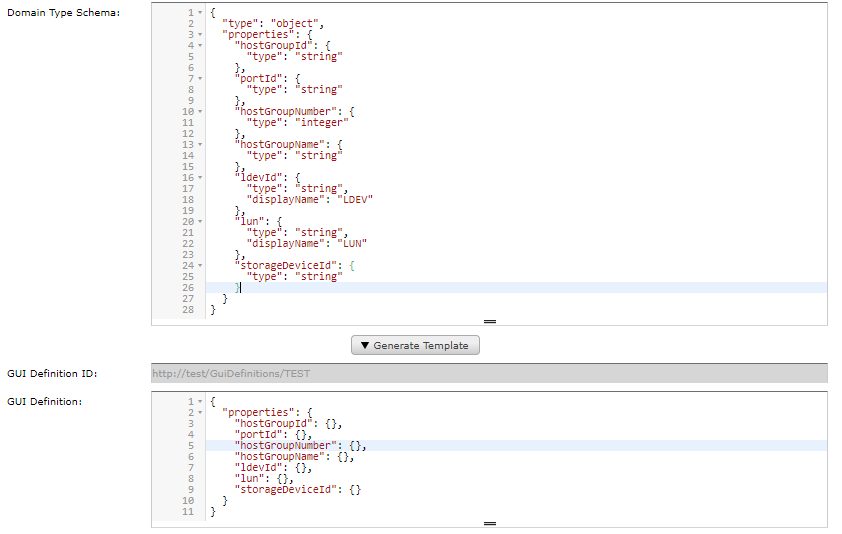Click the Domain Type Schema resize handle
Image resolution: width=842 pixels, height=534 pixels.
click(490, 321)
